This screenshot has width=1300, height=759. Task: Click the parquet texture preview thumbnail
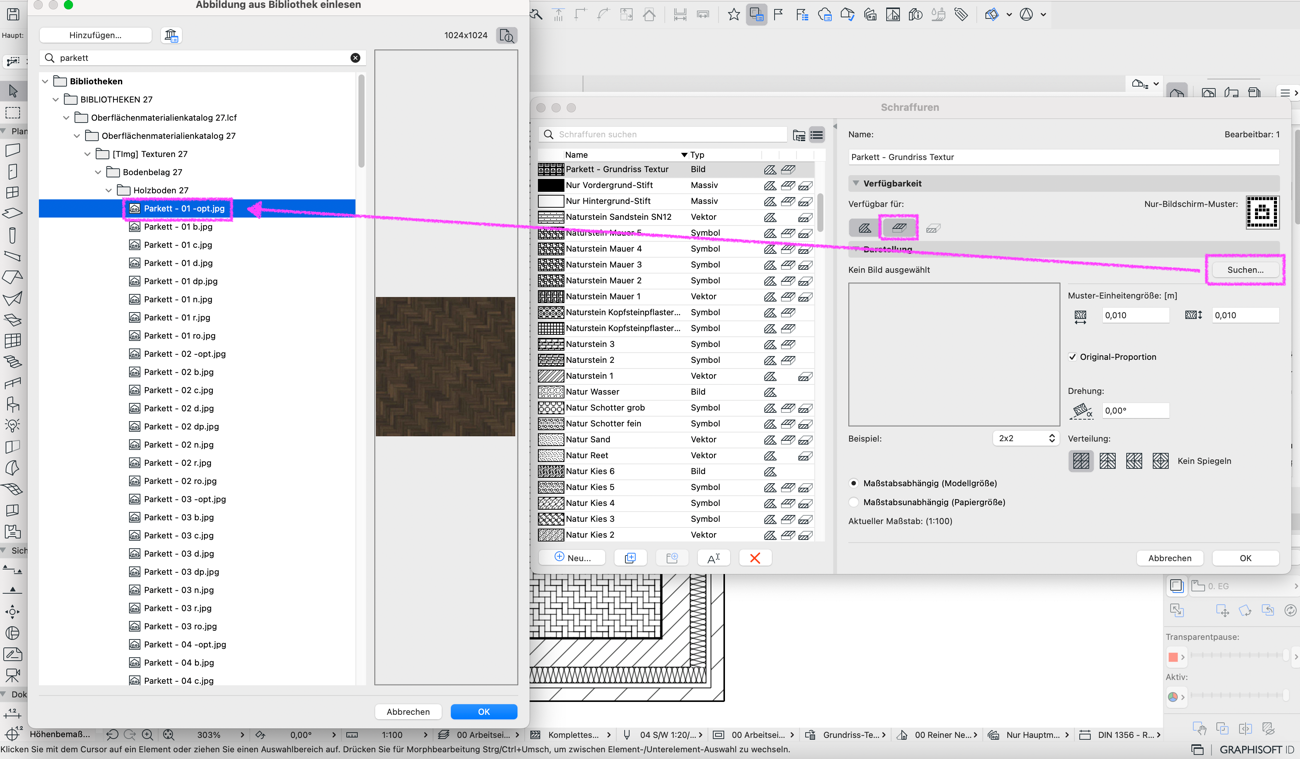446,366
